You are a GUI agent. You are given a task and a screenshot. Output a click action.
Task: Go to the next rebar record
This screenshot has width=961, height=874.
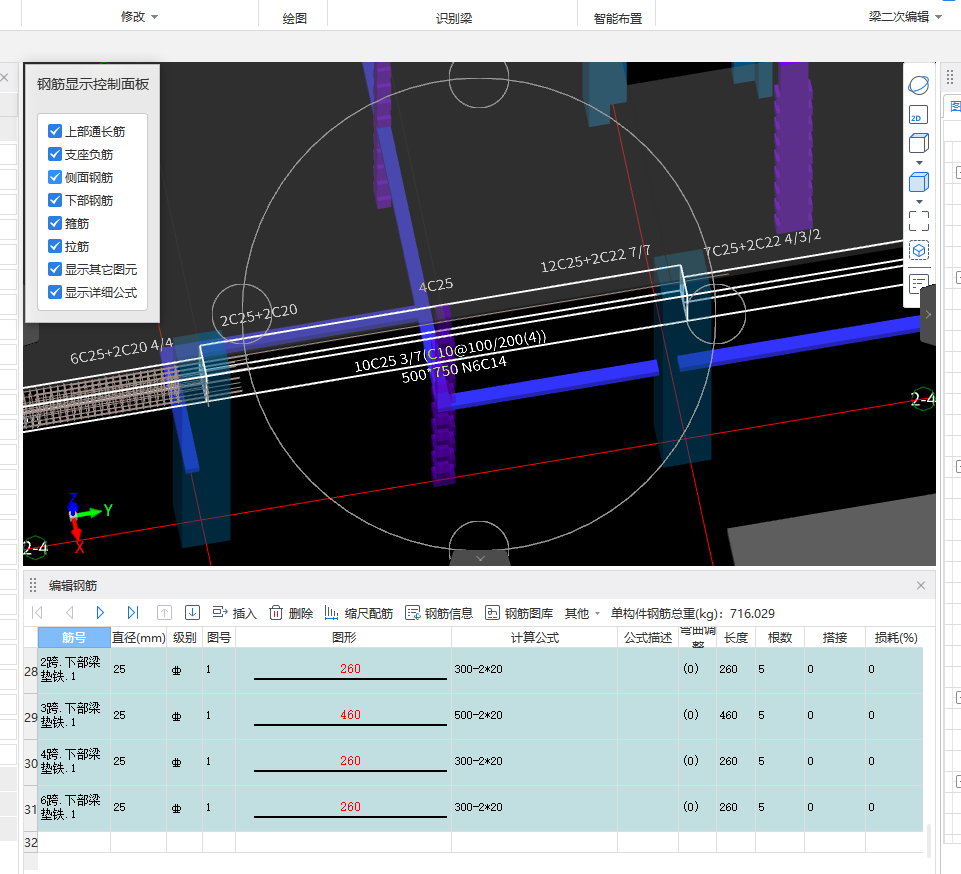click(x=101, y=612)
